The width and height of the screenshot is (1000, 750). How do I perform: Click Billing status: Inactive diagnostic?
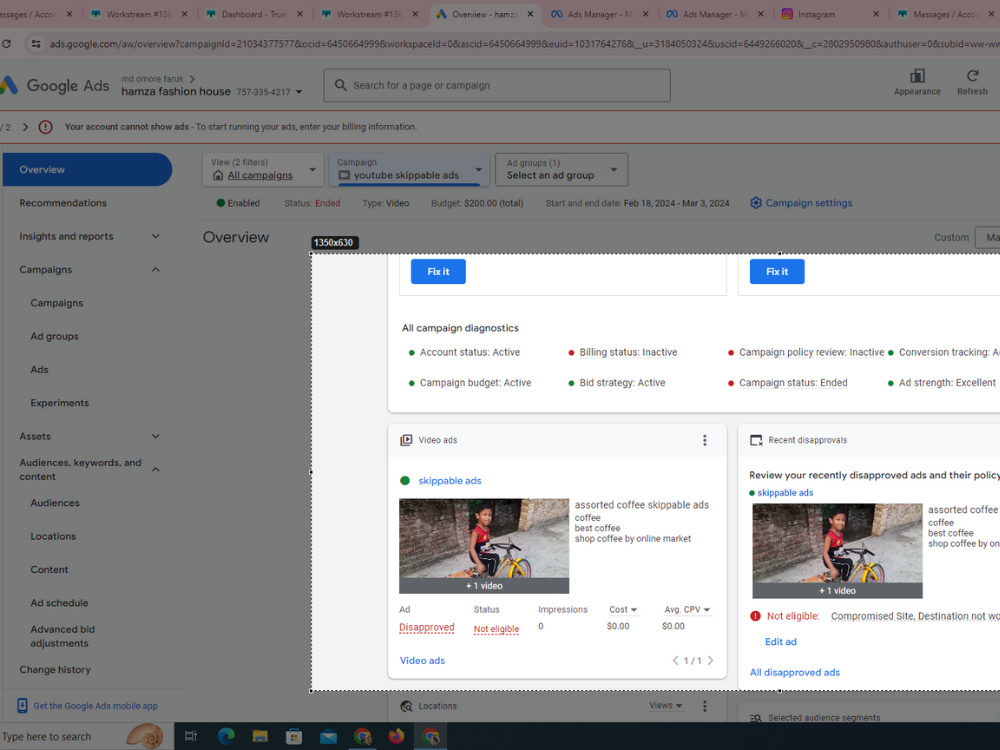pos(628,352)
